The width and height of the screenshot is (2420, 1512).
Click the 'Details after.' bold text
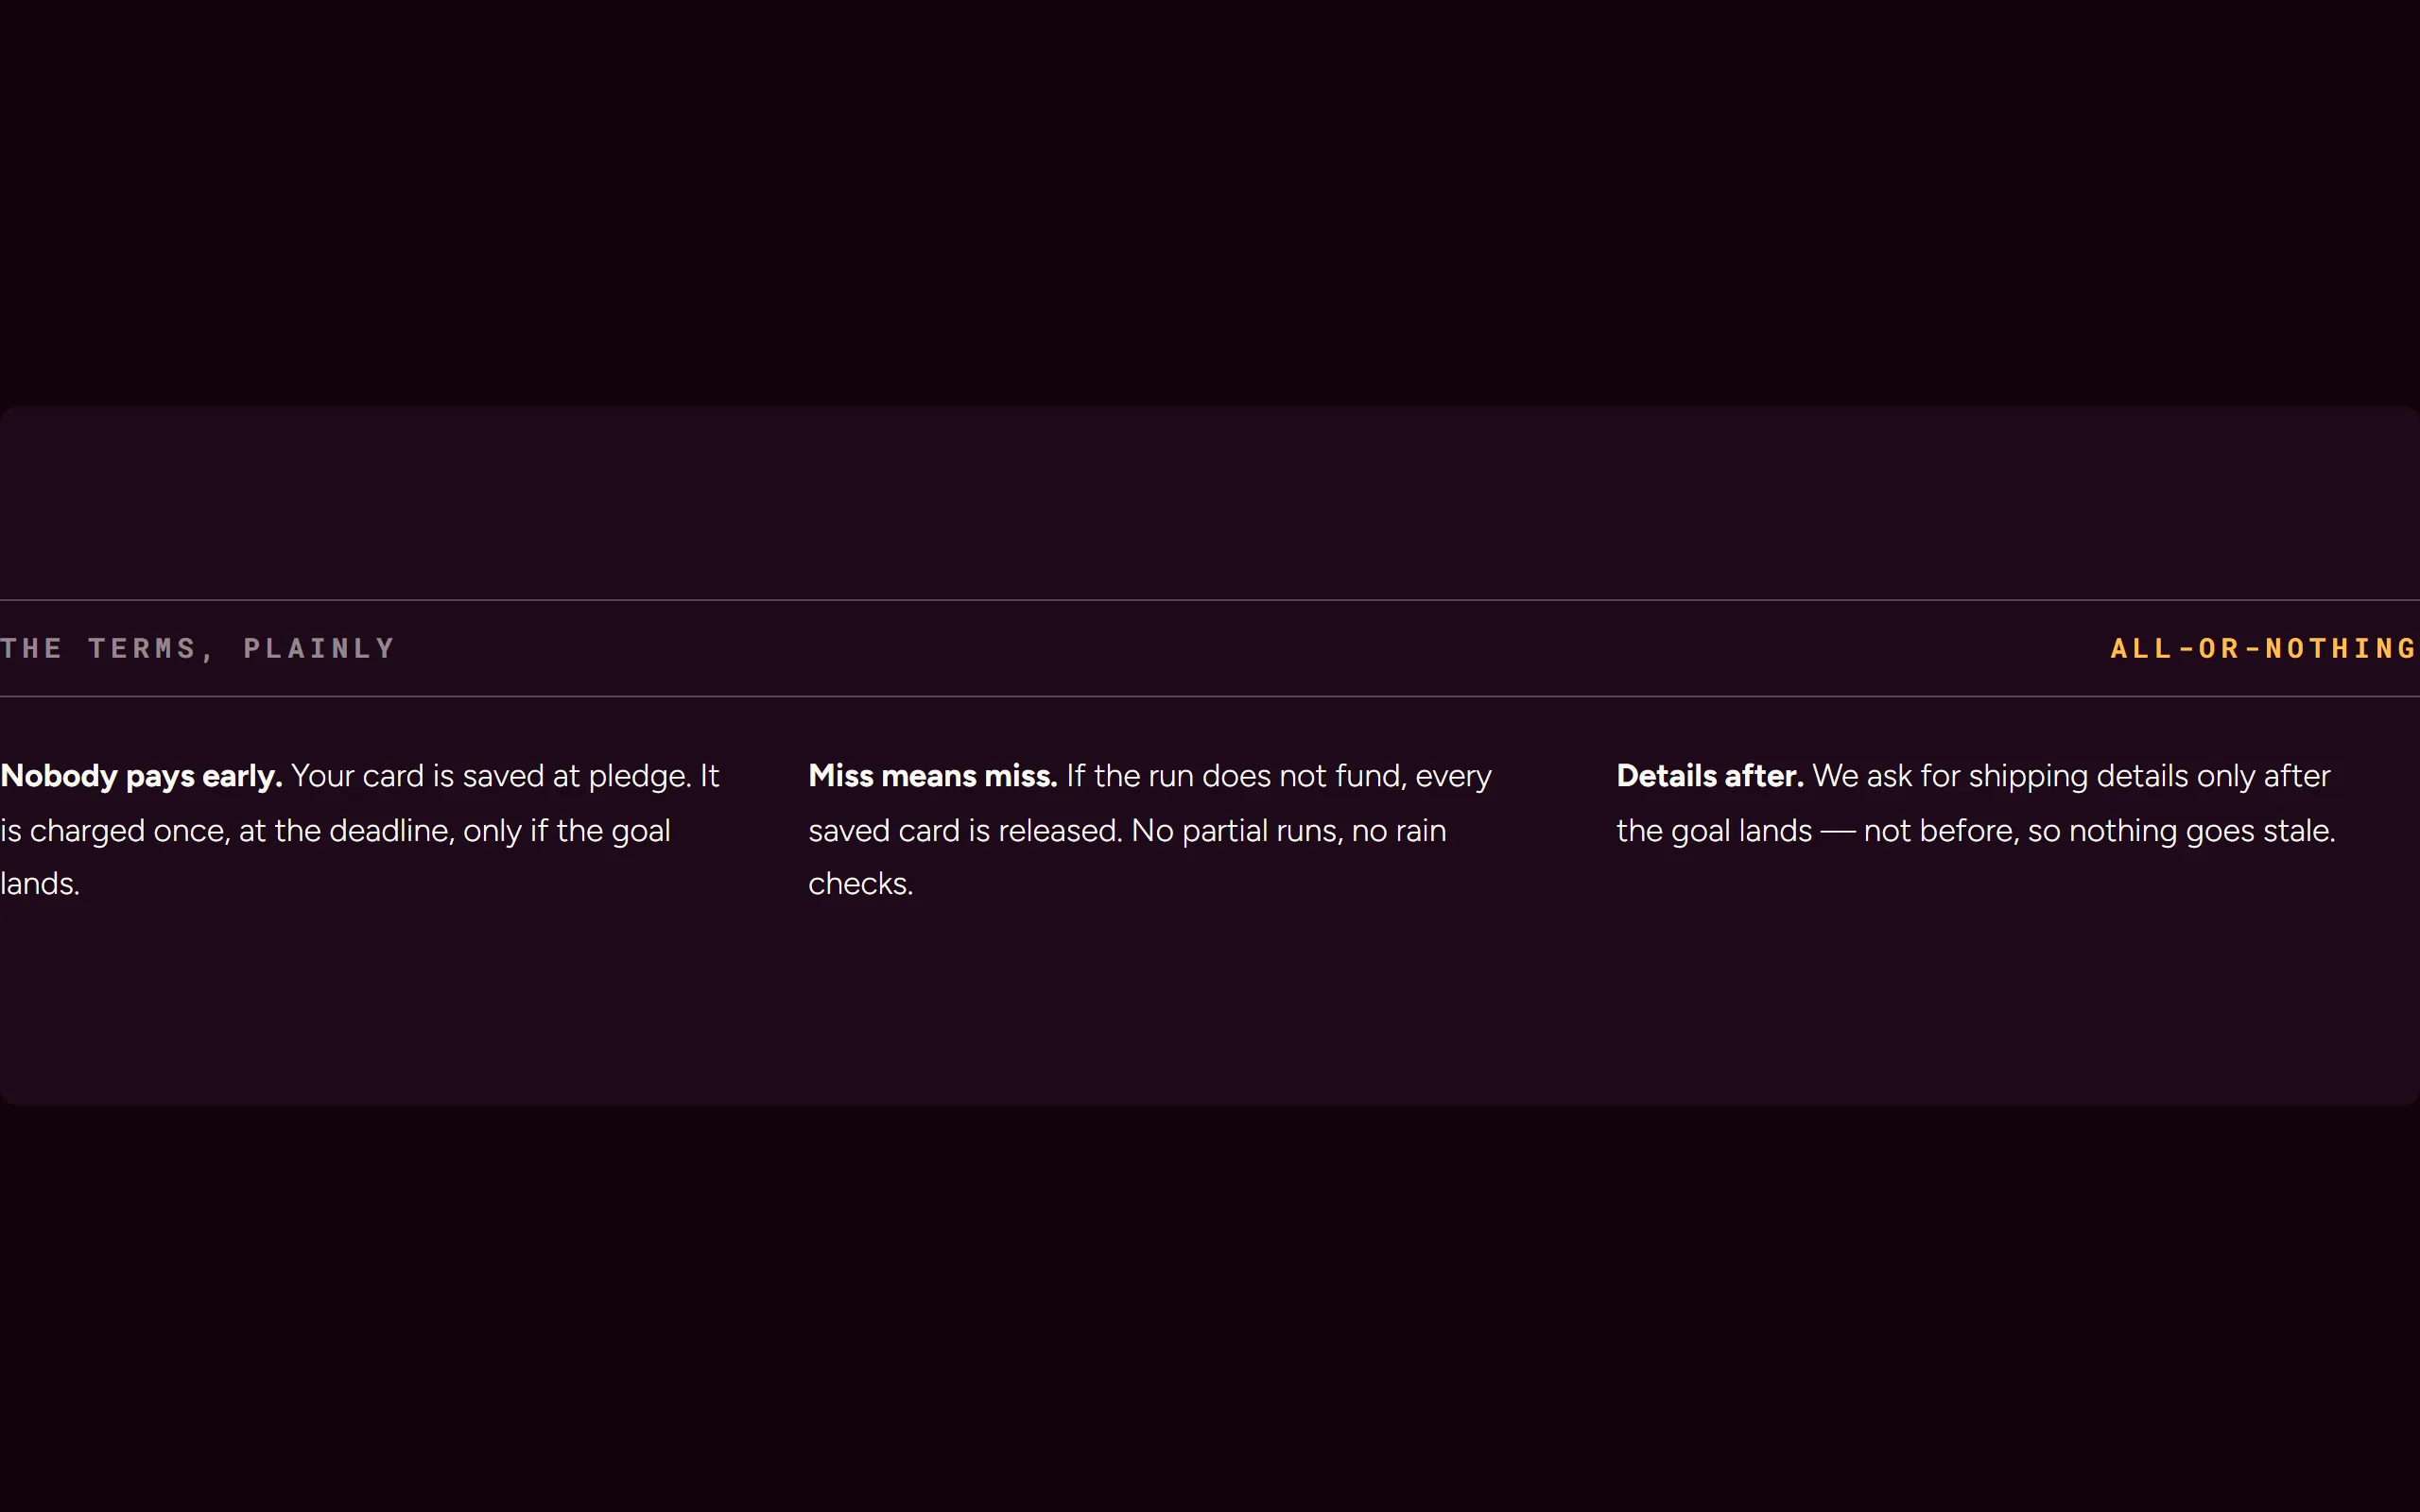point(1709,776)
